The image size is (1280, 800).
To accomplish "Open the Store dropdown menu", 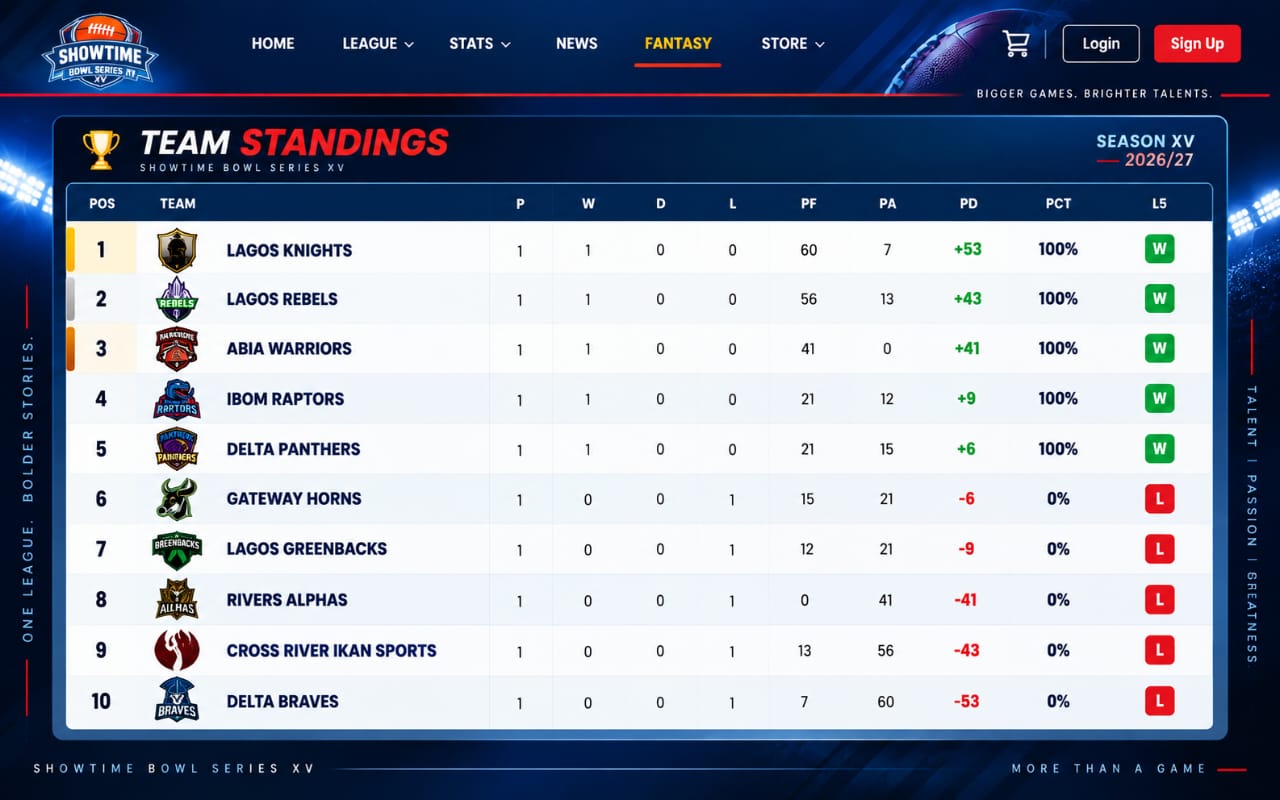I will coord(793,44).
